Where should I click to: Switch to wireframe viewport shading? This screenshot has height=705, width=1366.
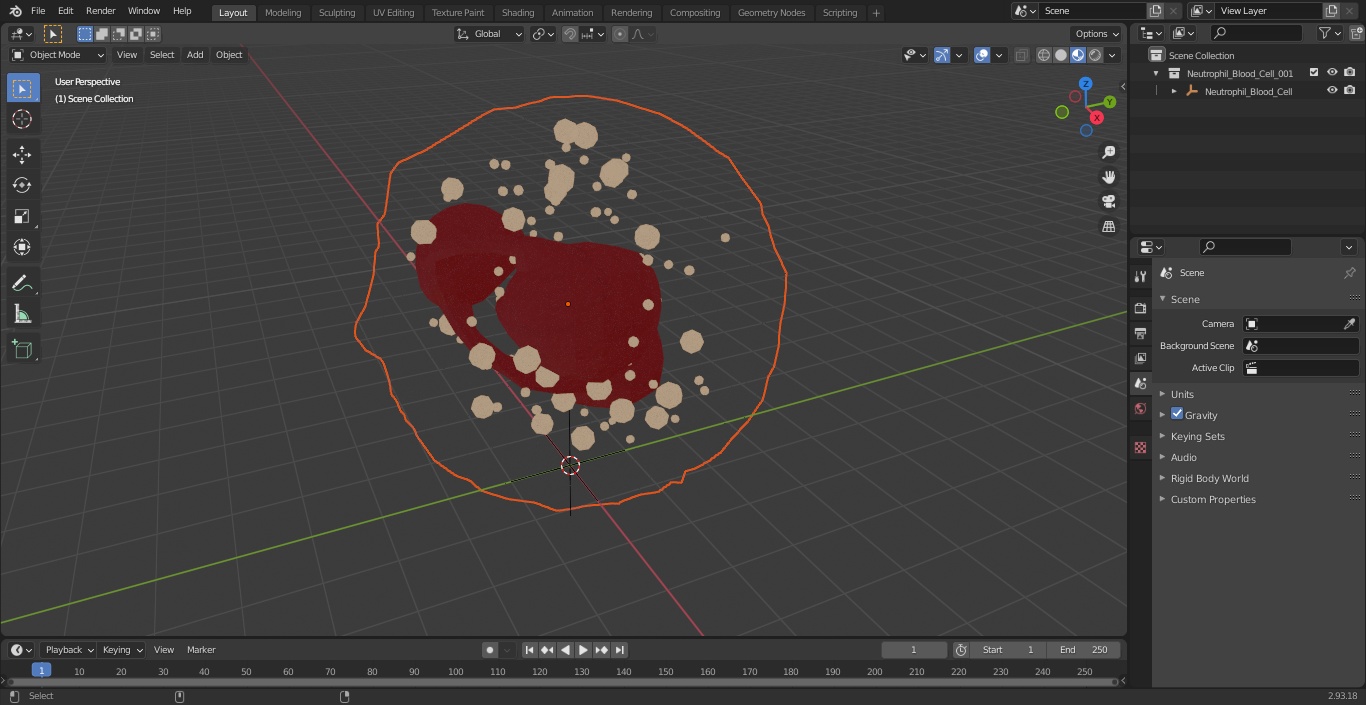point(1044,55)
